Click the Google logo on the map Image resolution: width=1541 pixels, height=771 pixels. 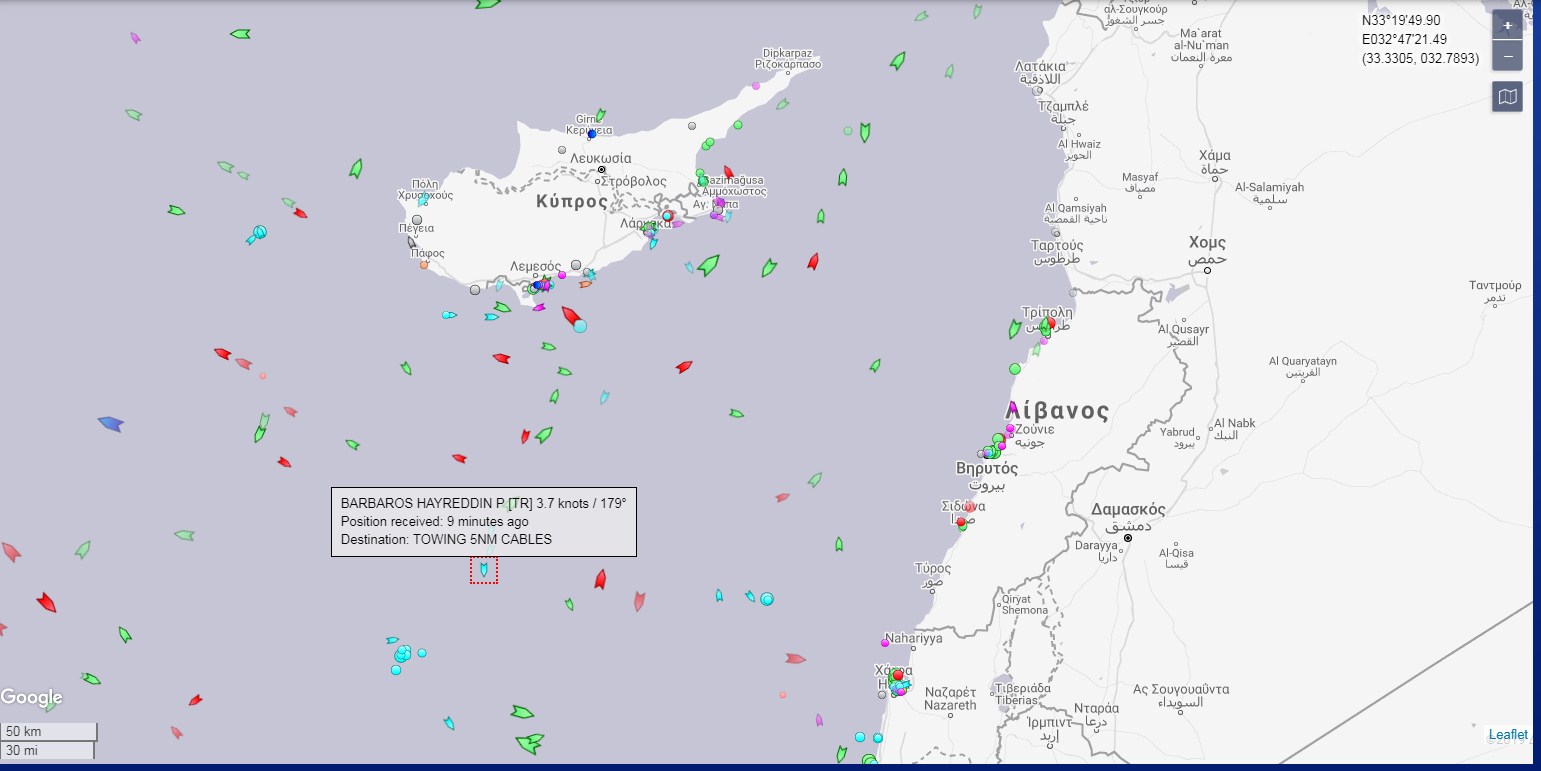point(31,697)
